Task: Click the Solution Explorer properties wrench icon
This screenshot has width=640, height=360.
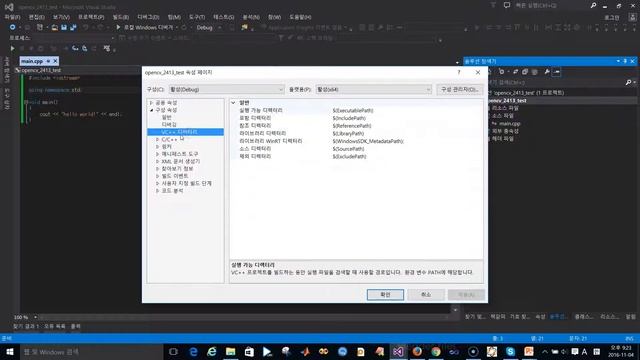Action: (x=547, y=72)
